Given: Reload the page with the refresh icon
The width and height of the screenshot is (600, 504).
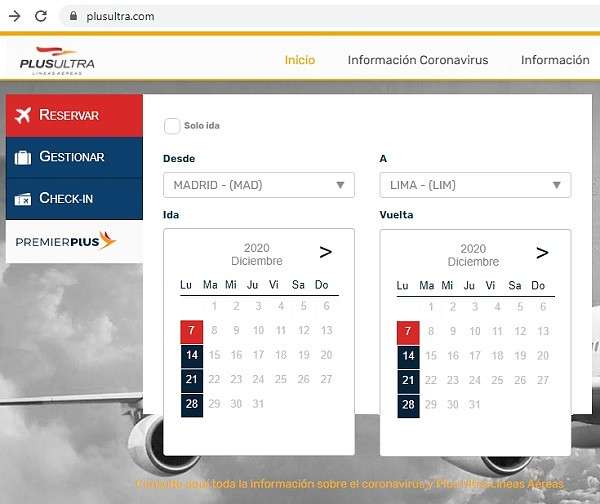Looking at the screenshot, I should (x=41, y=16).
